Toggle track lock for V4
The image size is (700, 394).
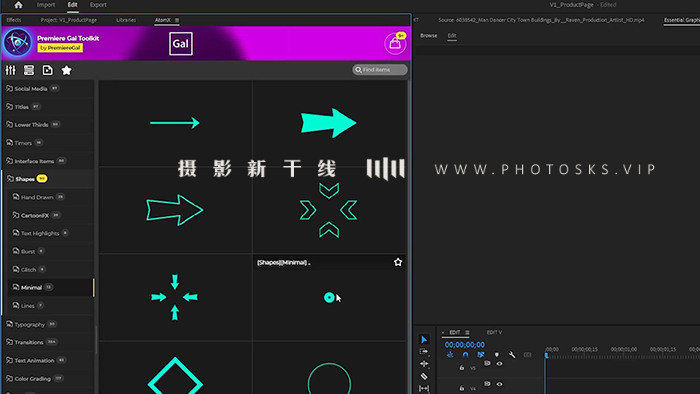(x=462, y=388)
